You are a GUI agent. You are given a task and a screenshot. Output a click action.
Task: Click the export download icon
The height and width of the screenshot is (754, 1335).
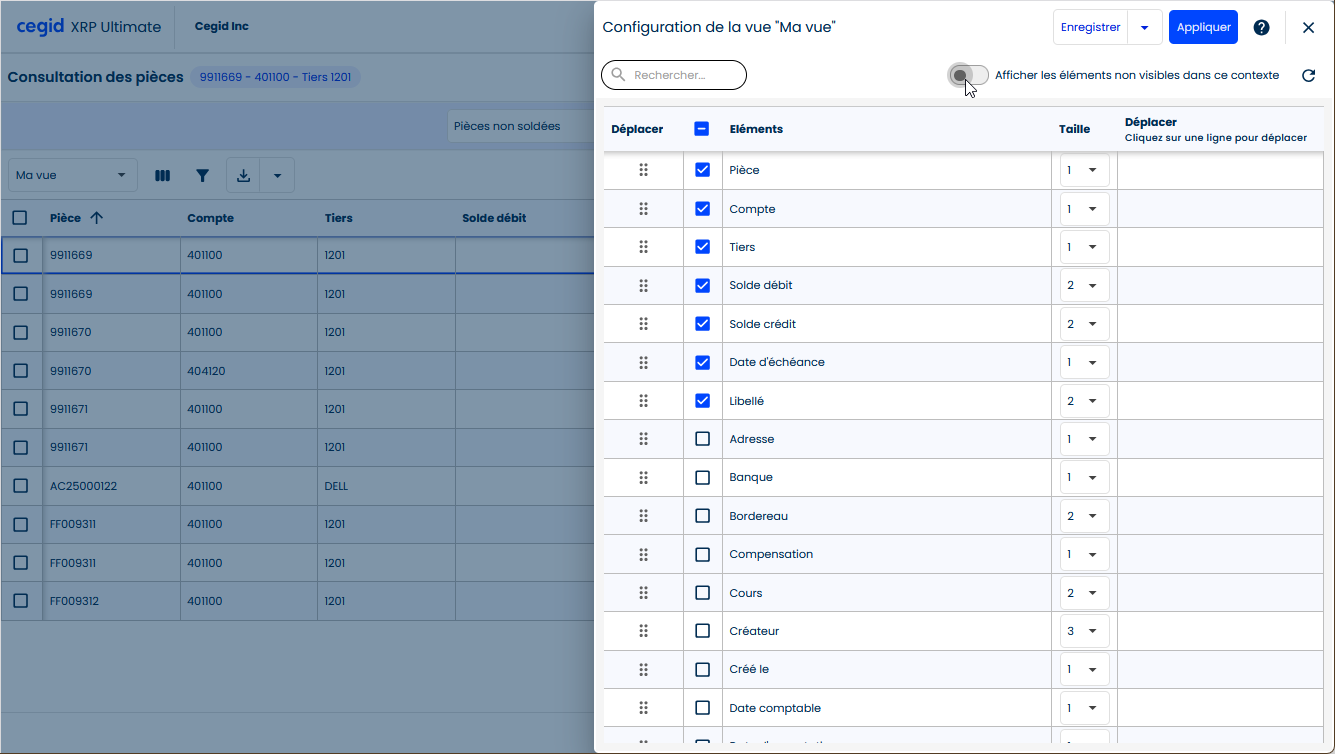[243, 176]
